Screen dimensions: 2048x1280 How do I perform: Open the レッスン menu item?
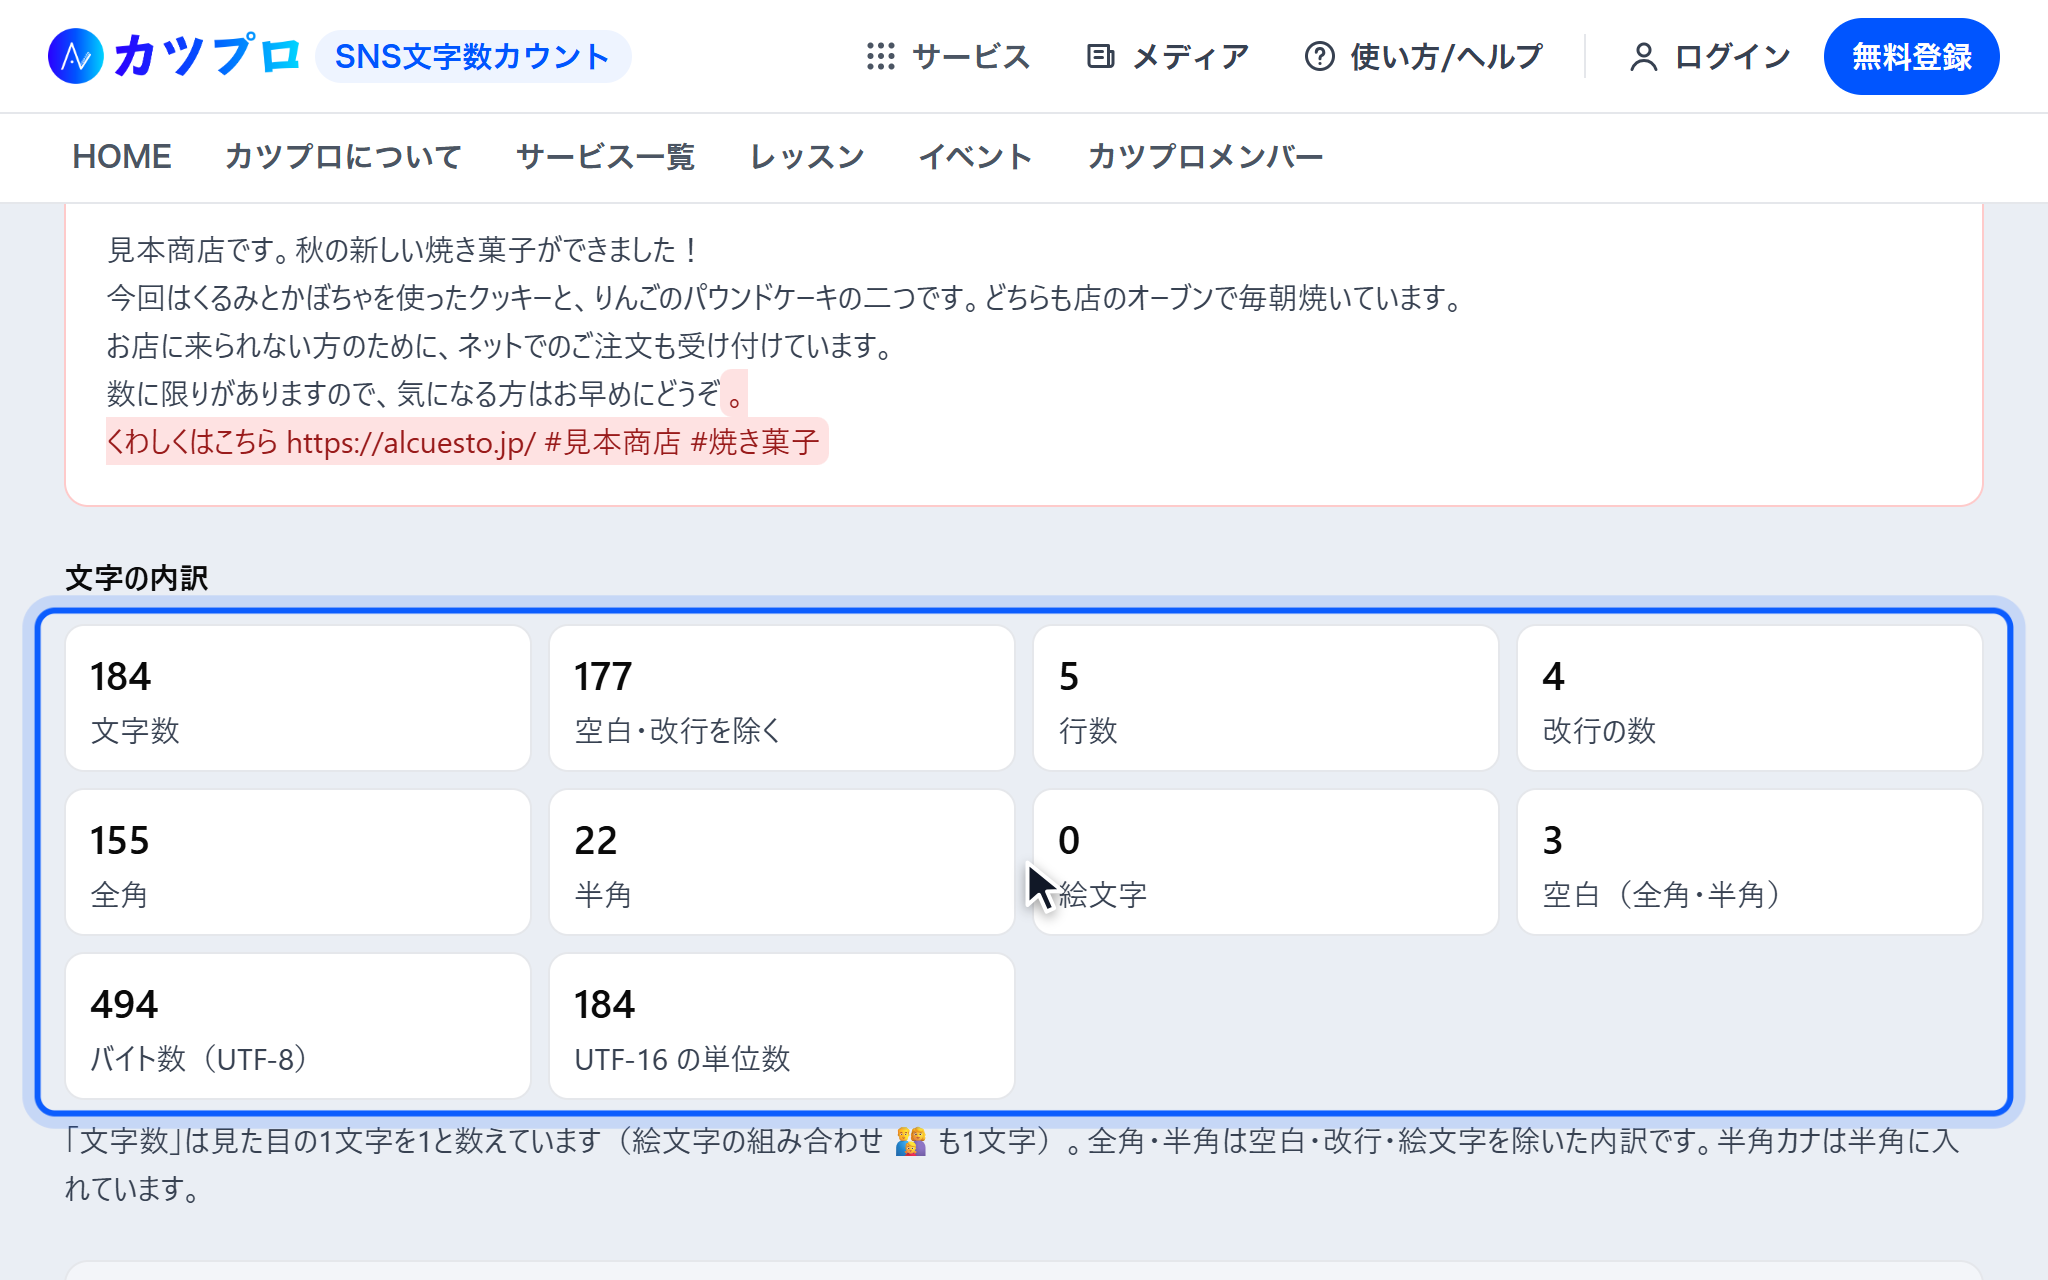[x=807, y=157]
